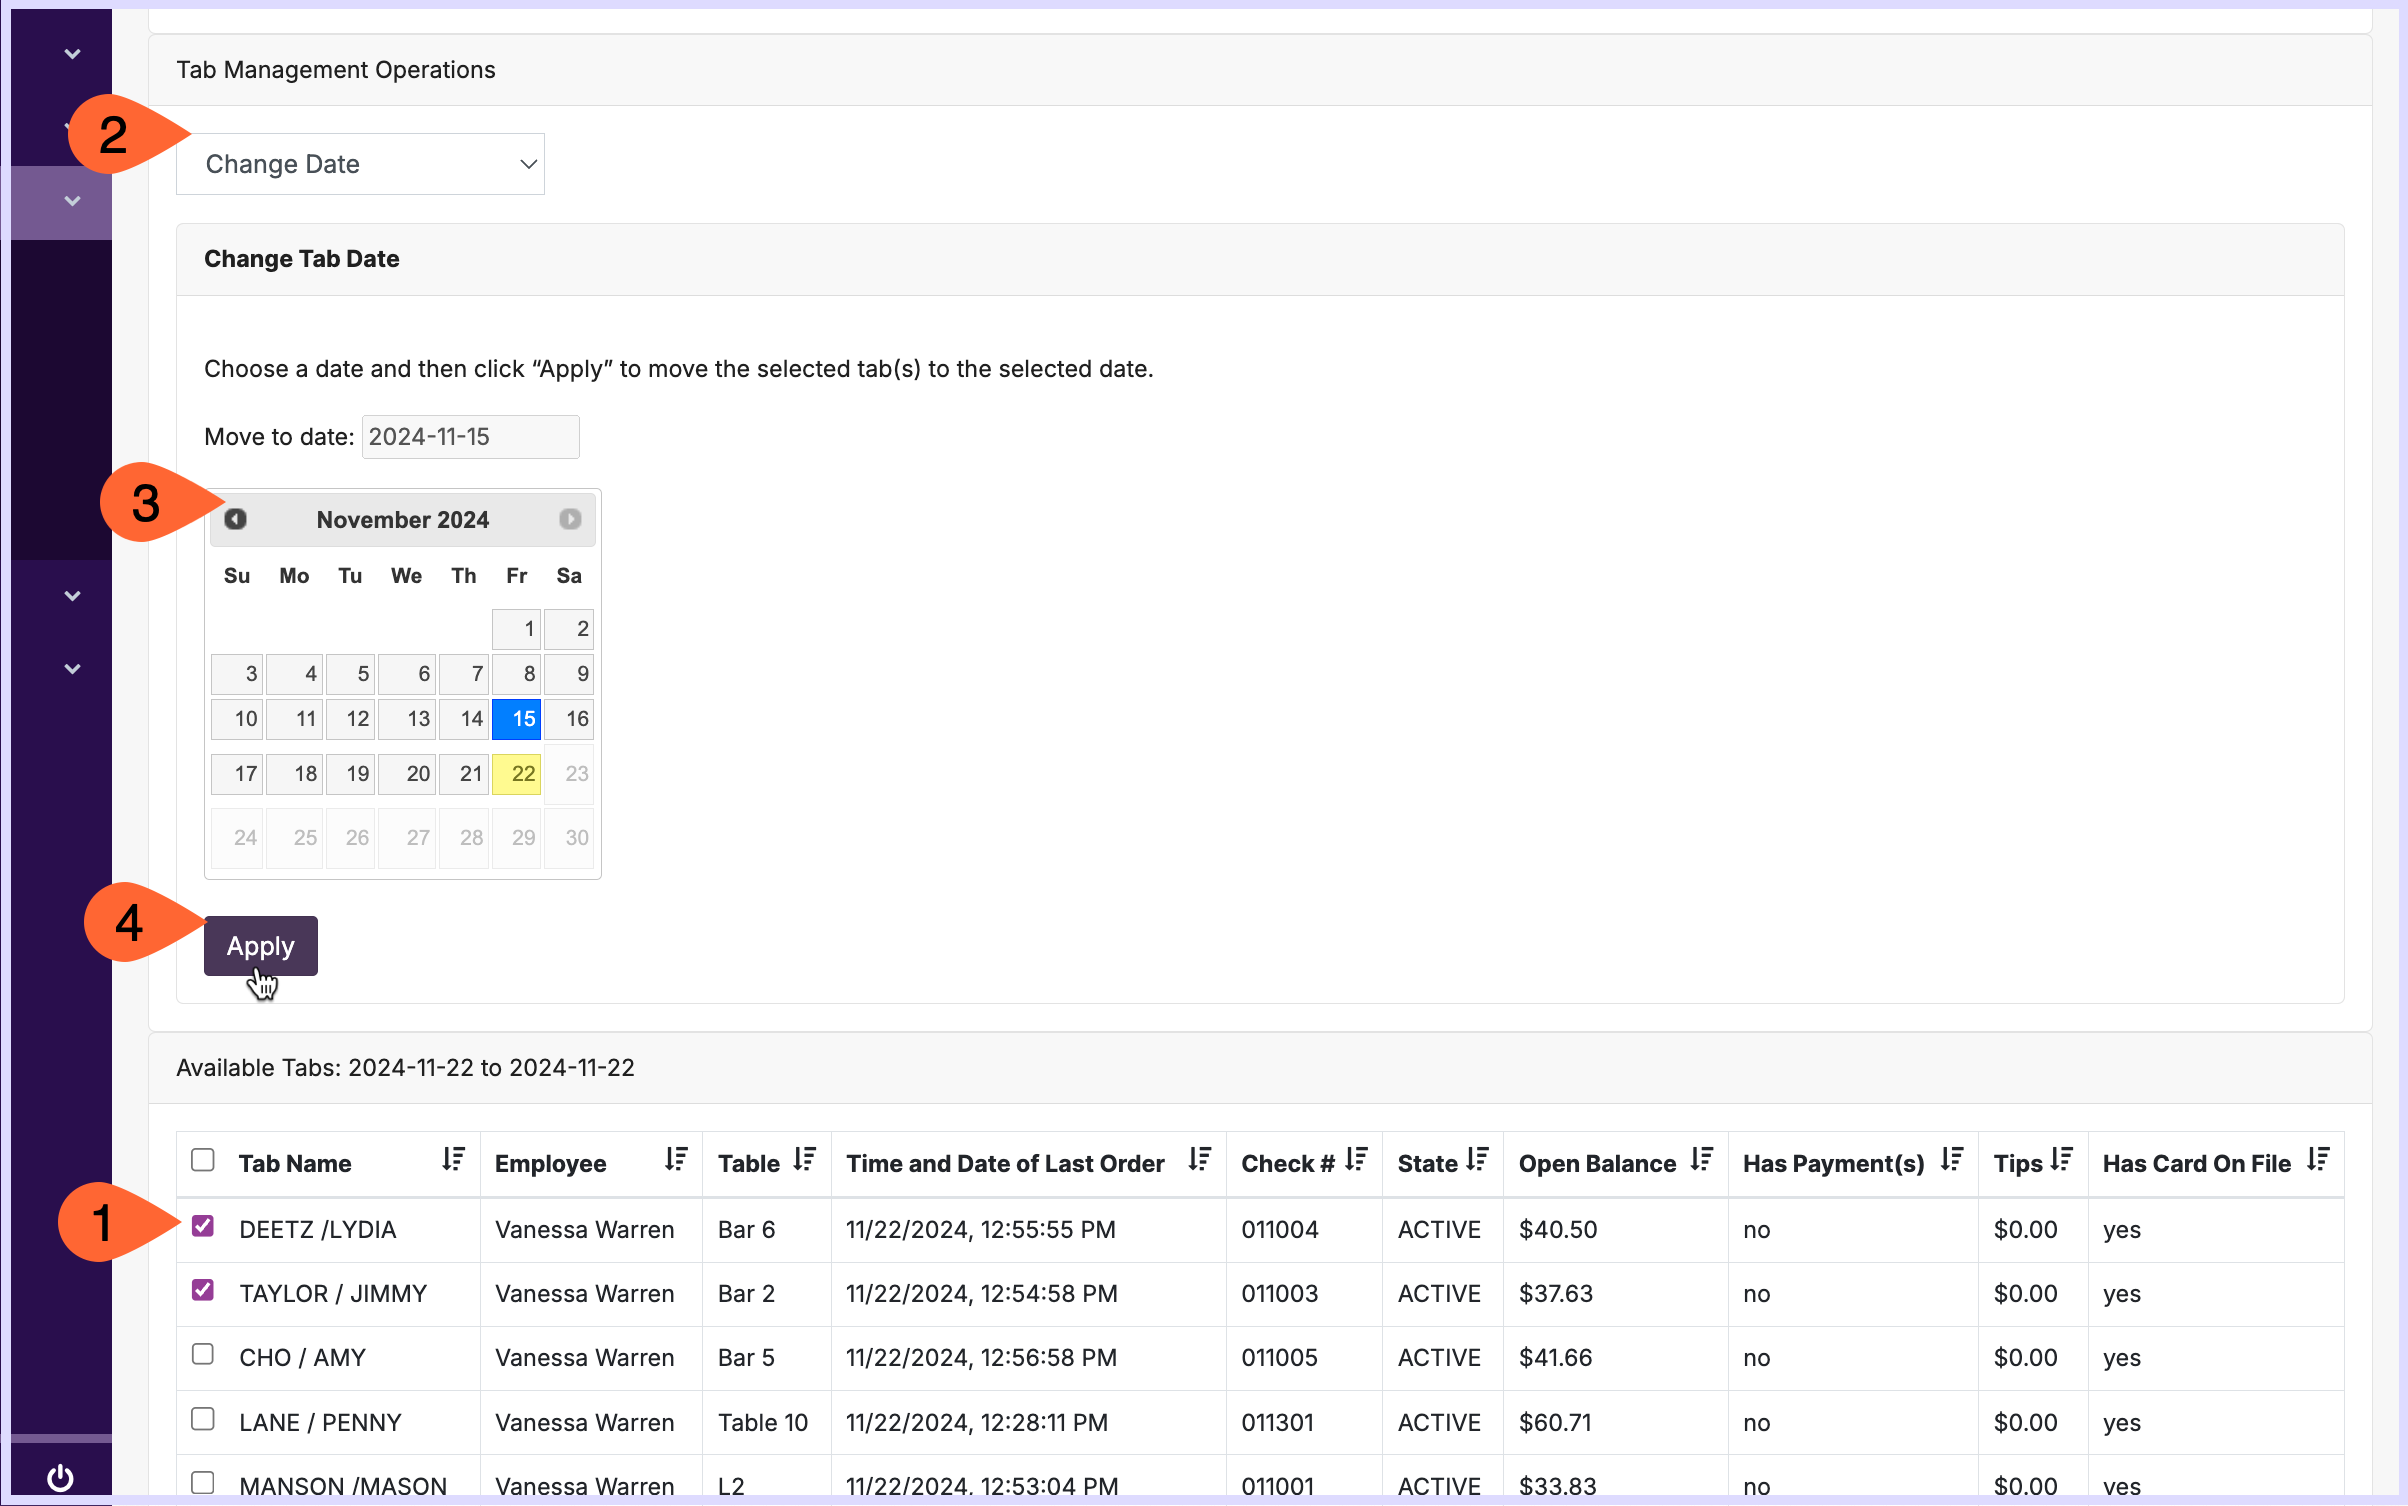Screen dimensions: 2408x1506
Task: Sort by Has Card On File icon
Action: click(x=2318, y=1160)
